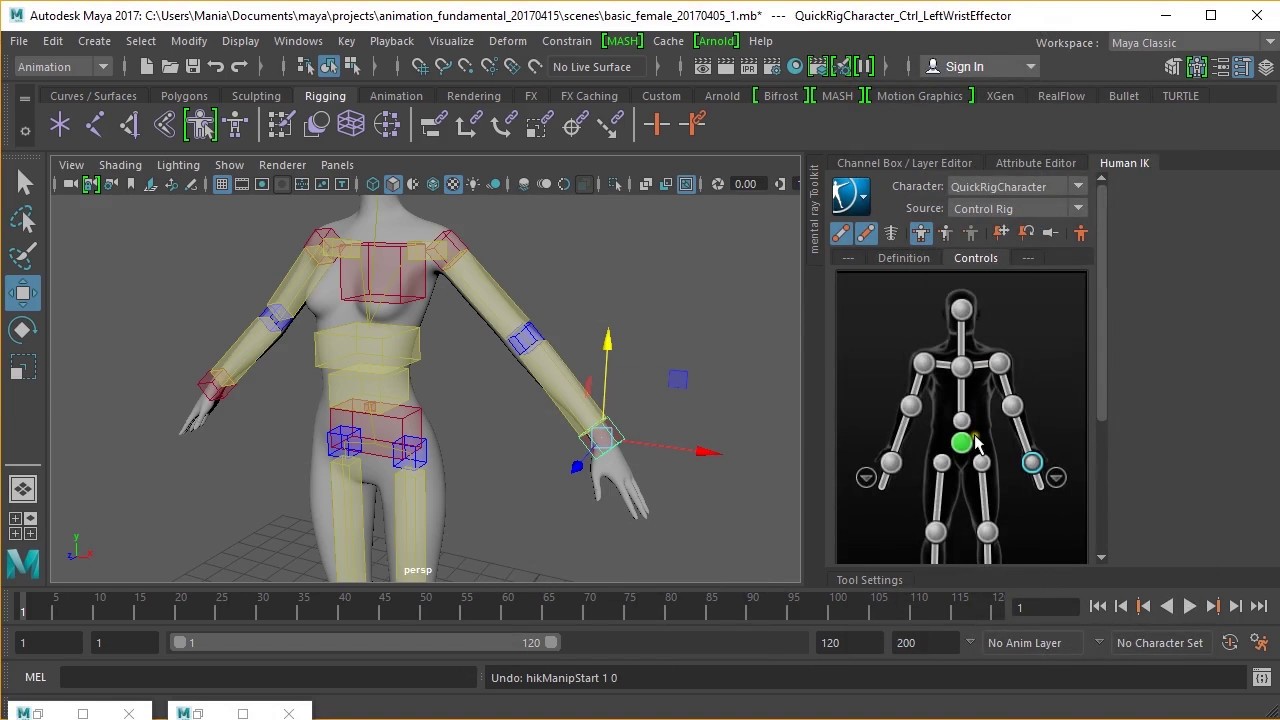Activate the Scale tool

(23, 367)
